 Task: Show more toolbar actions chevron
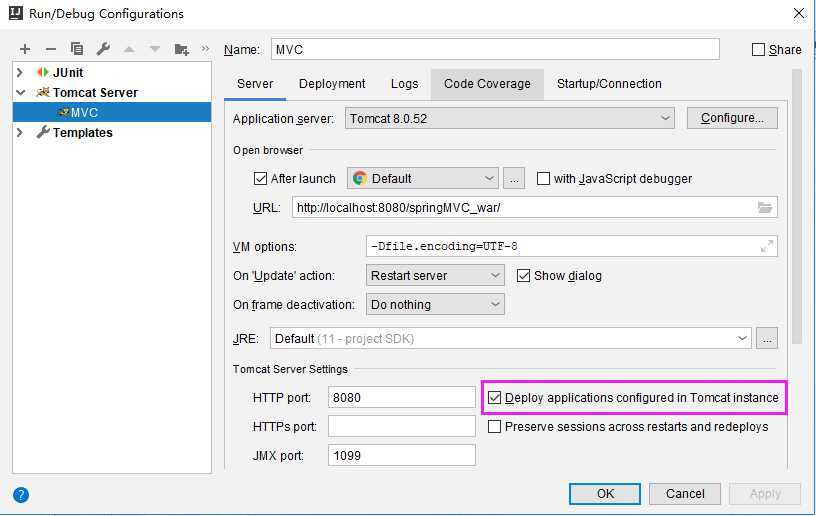205,49
